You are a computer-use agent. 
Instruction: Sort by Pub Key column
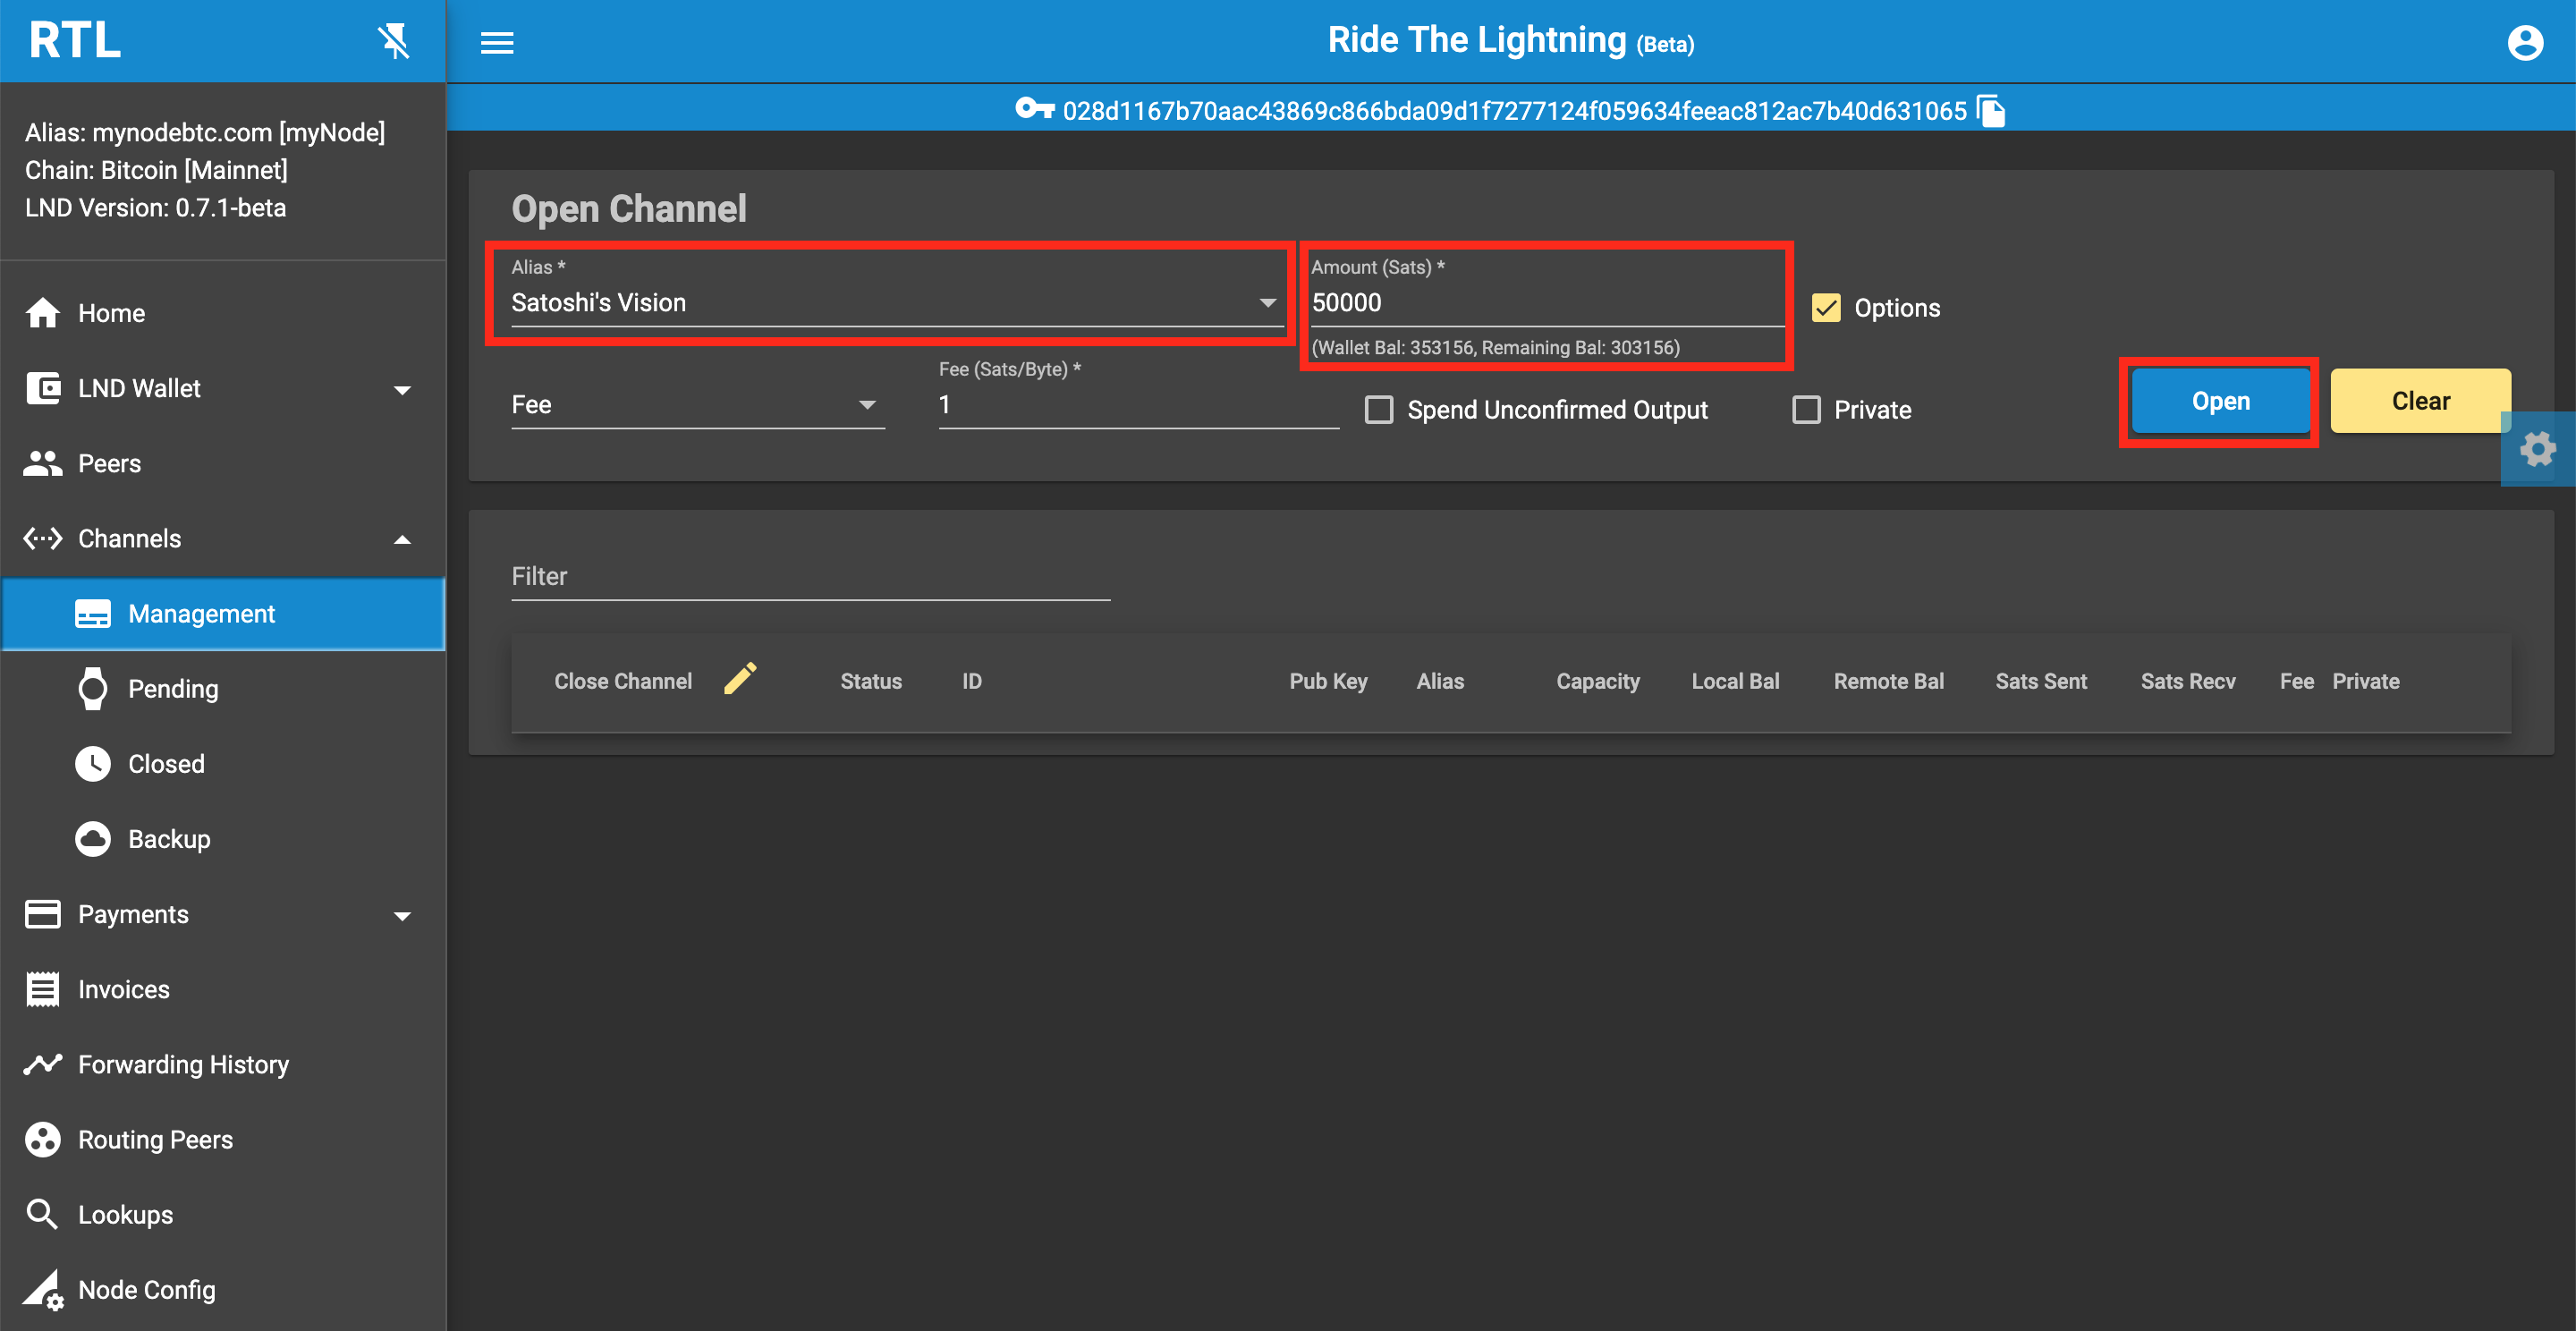pyautogui.click(x=1328, y=681)
